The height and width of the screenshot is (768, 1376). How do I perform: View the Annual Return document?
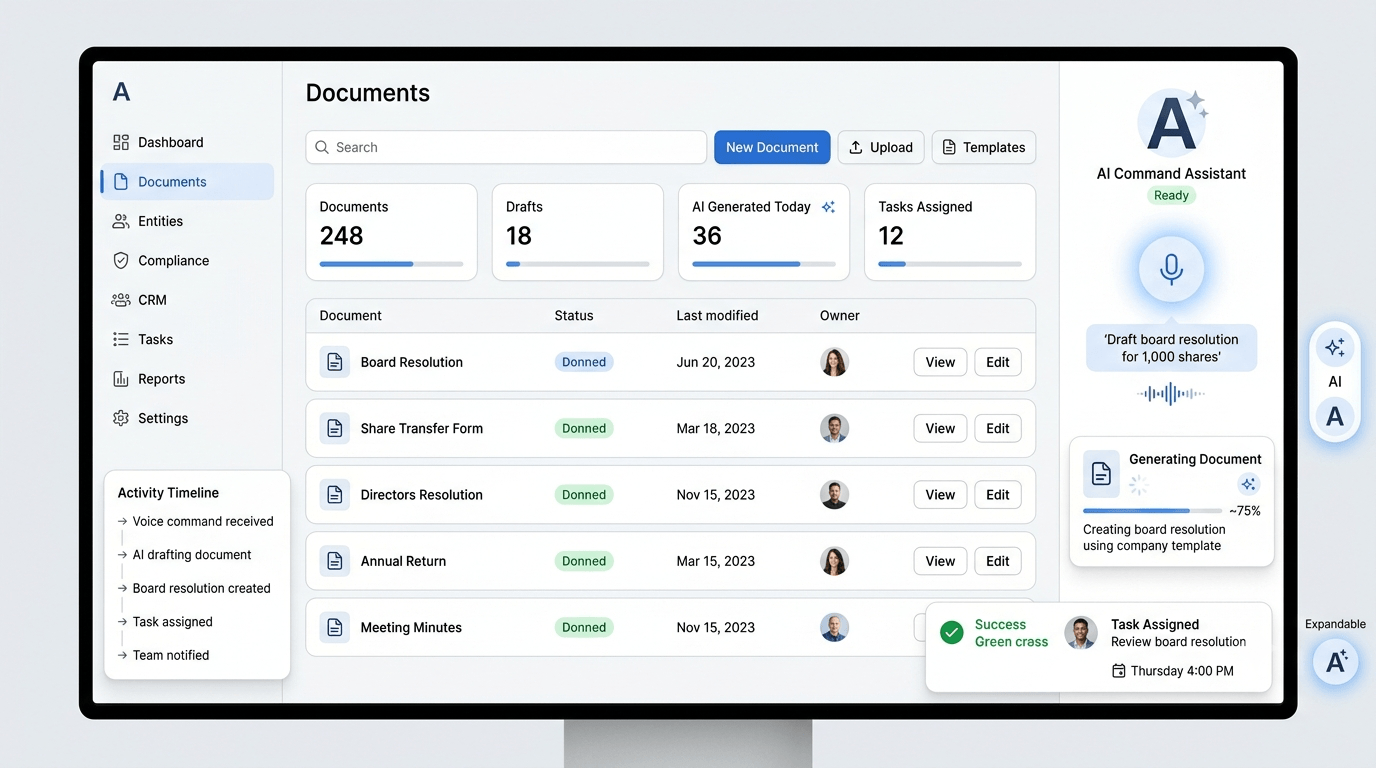[940, 561]
